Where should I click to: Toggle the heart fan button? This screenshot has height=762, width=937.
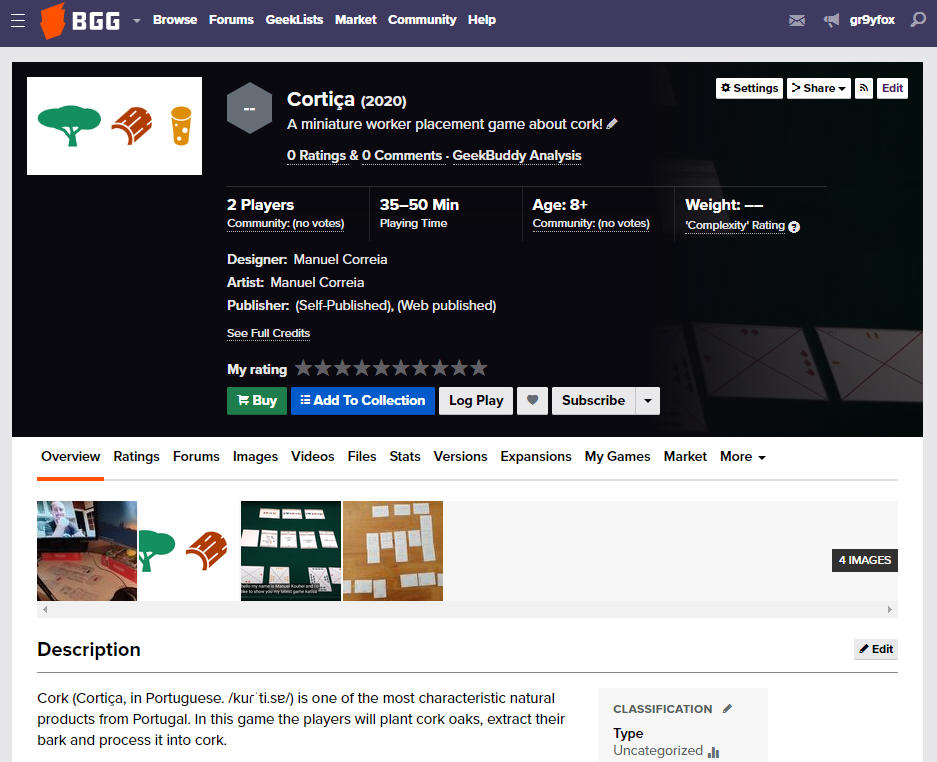(532, 401)
